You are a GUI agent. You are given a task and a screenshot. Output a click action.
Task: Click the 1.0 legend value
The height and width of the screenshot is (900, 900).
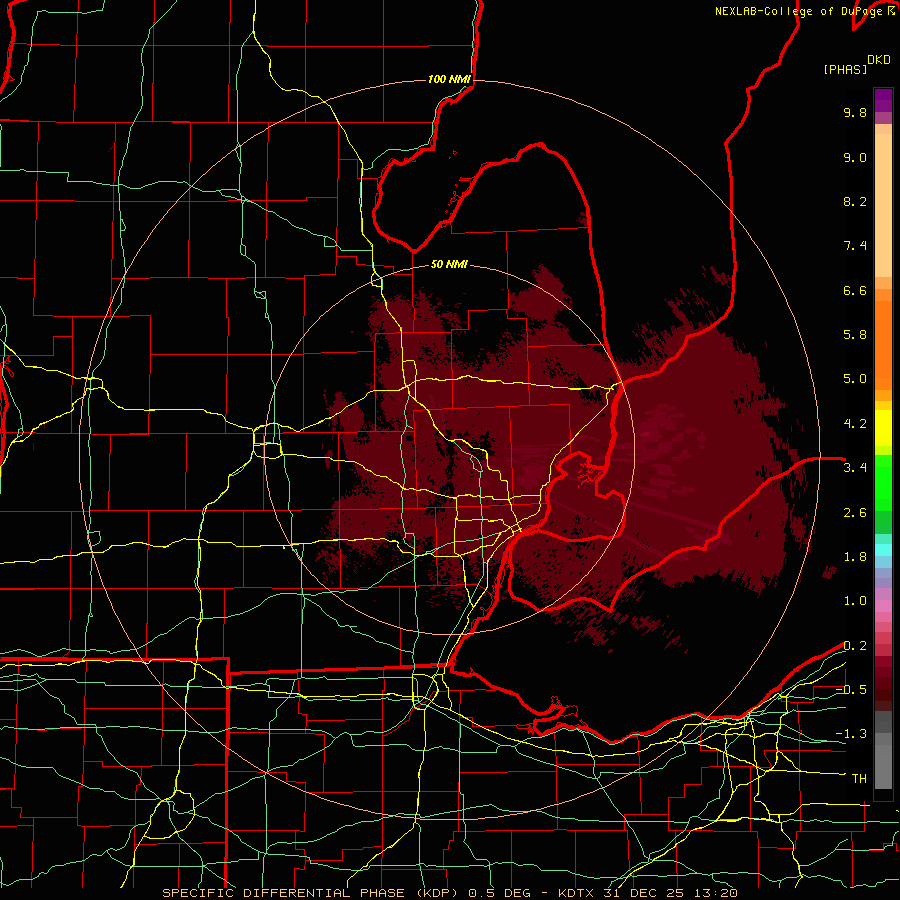point(855,601)
